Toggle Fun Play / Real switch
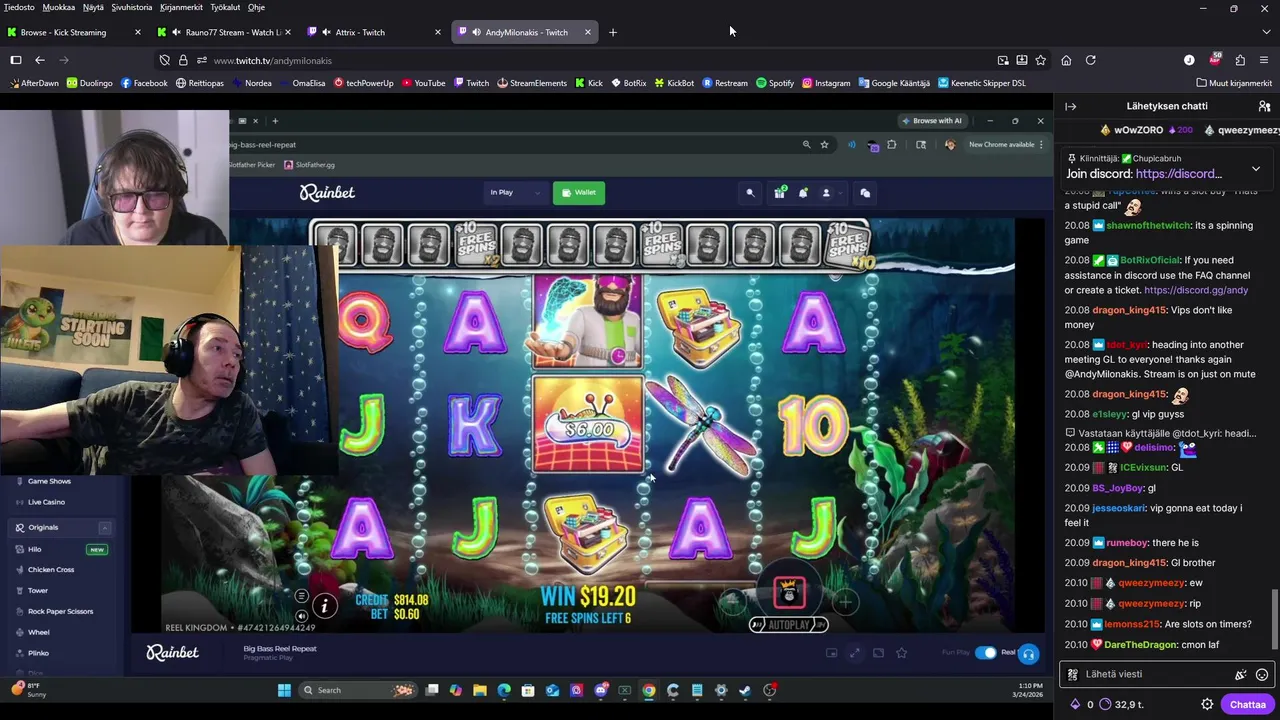The height and width of the screenshot is (720, 1280). (x=986, y=653)
